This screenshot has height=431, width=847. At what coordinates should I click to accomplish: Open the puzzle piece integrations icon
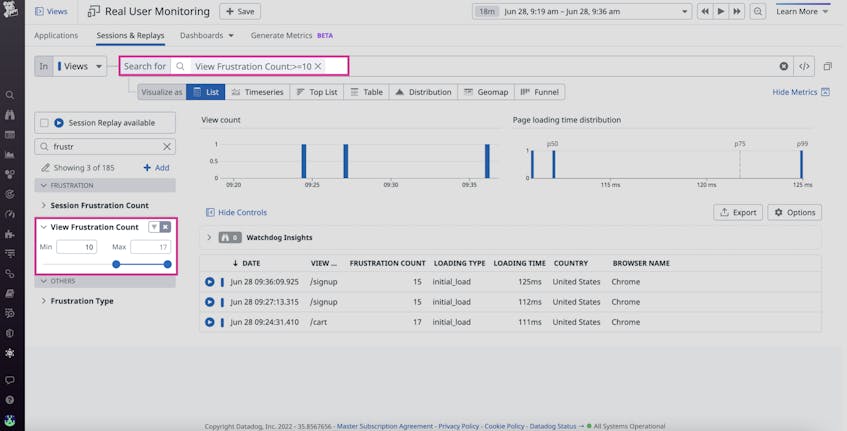point(10,234)
